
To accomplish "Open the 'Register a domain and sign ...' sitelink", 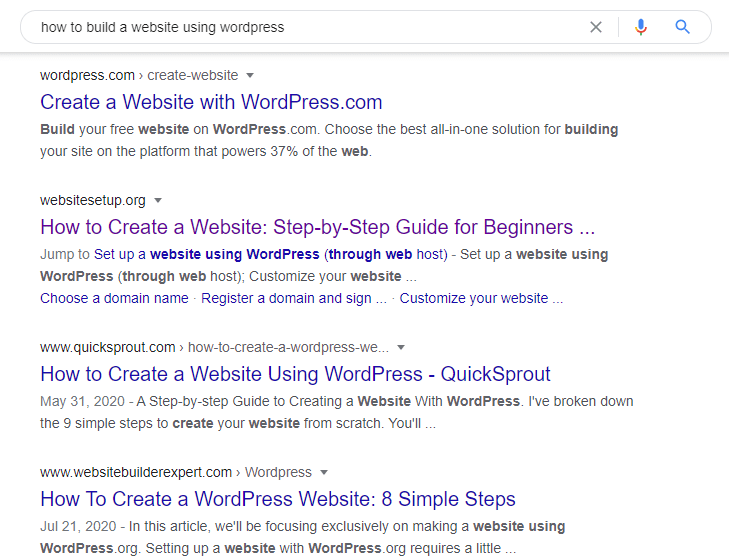I will pyautogui.click(x=294, y=298).
